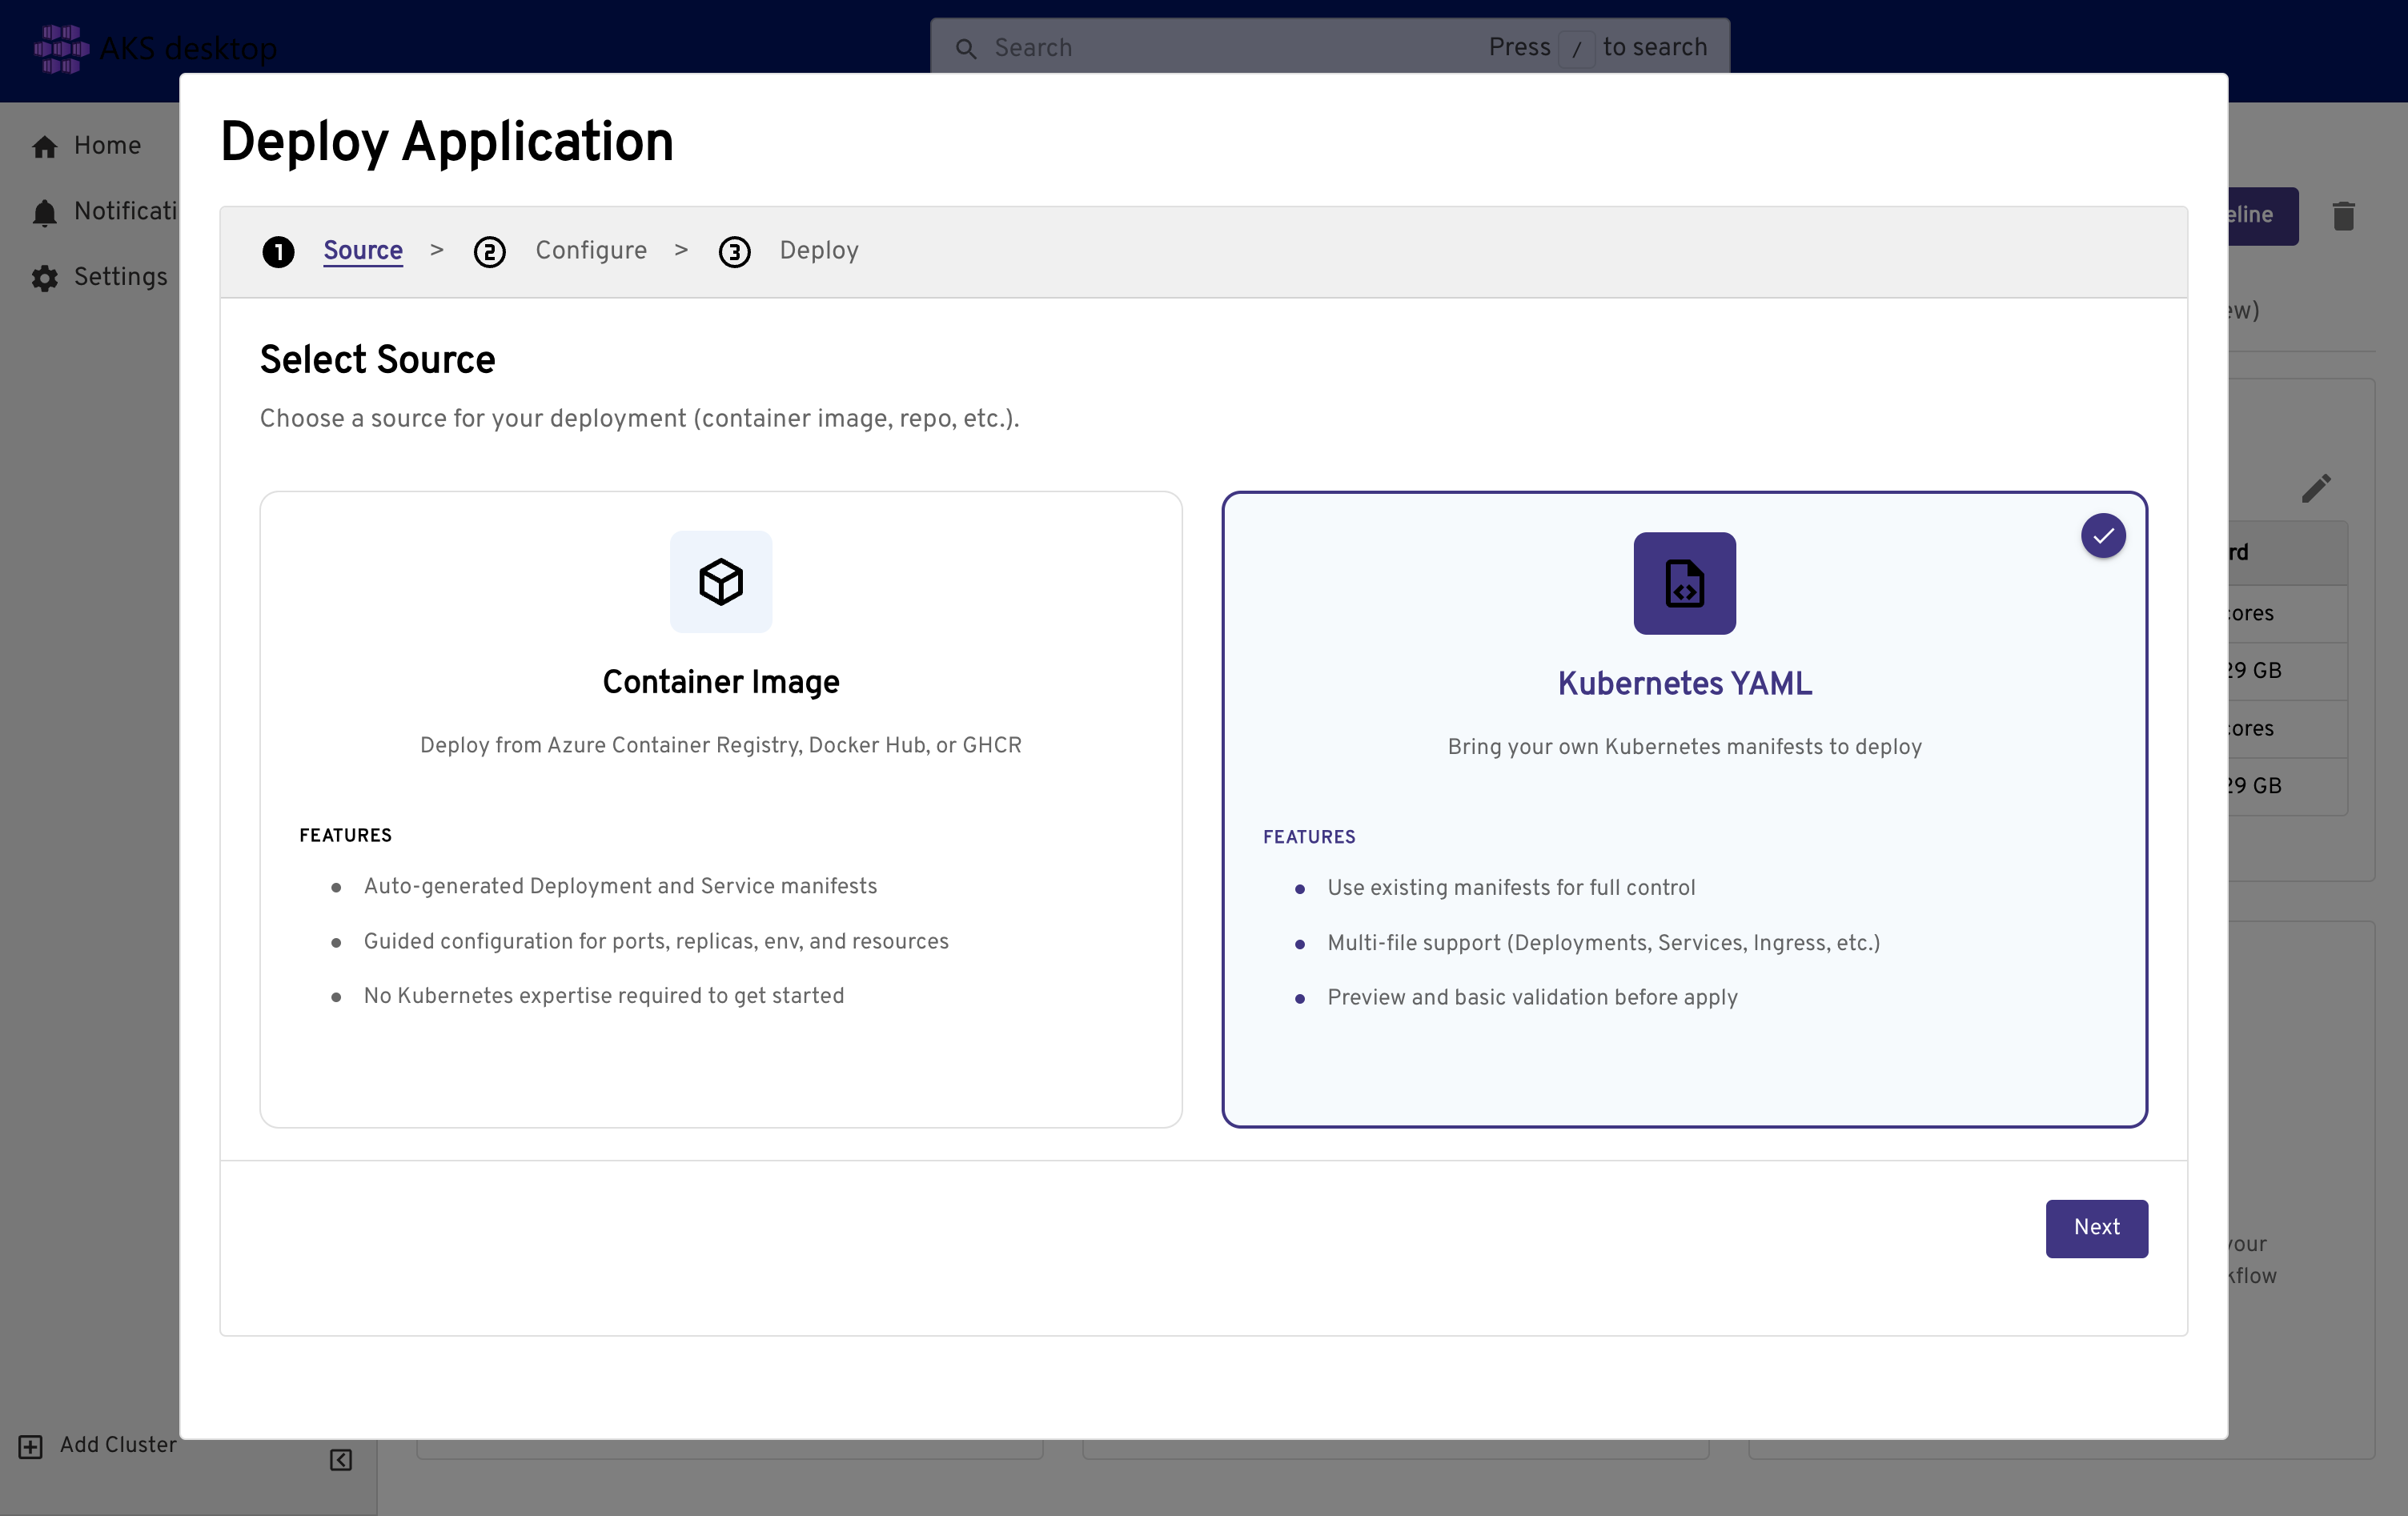Click the search magnifier icon
The height and width of the screenshot is (1516, 2408).
[965, 48]
